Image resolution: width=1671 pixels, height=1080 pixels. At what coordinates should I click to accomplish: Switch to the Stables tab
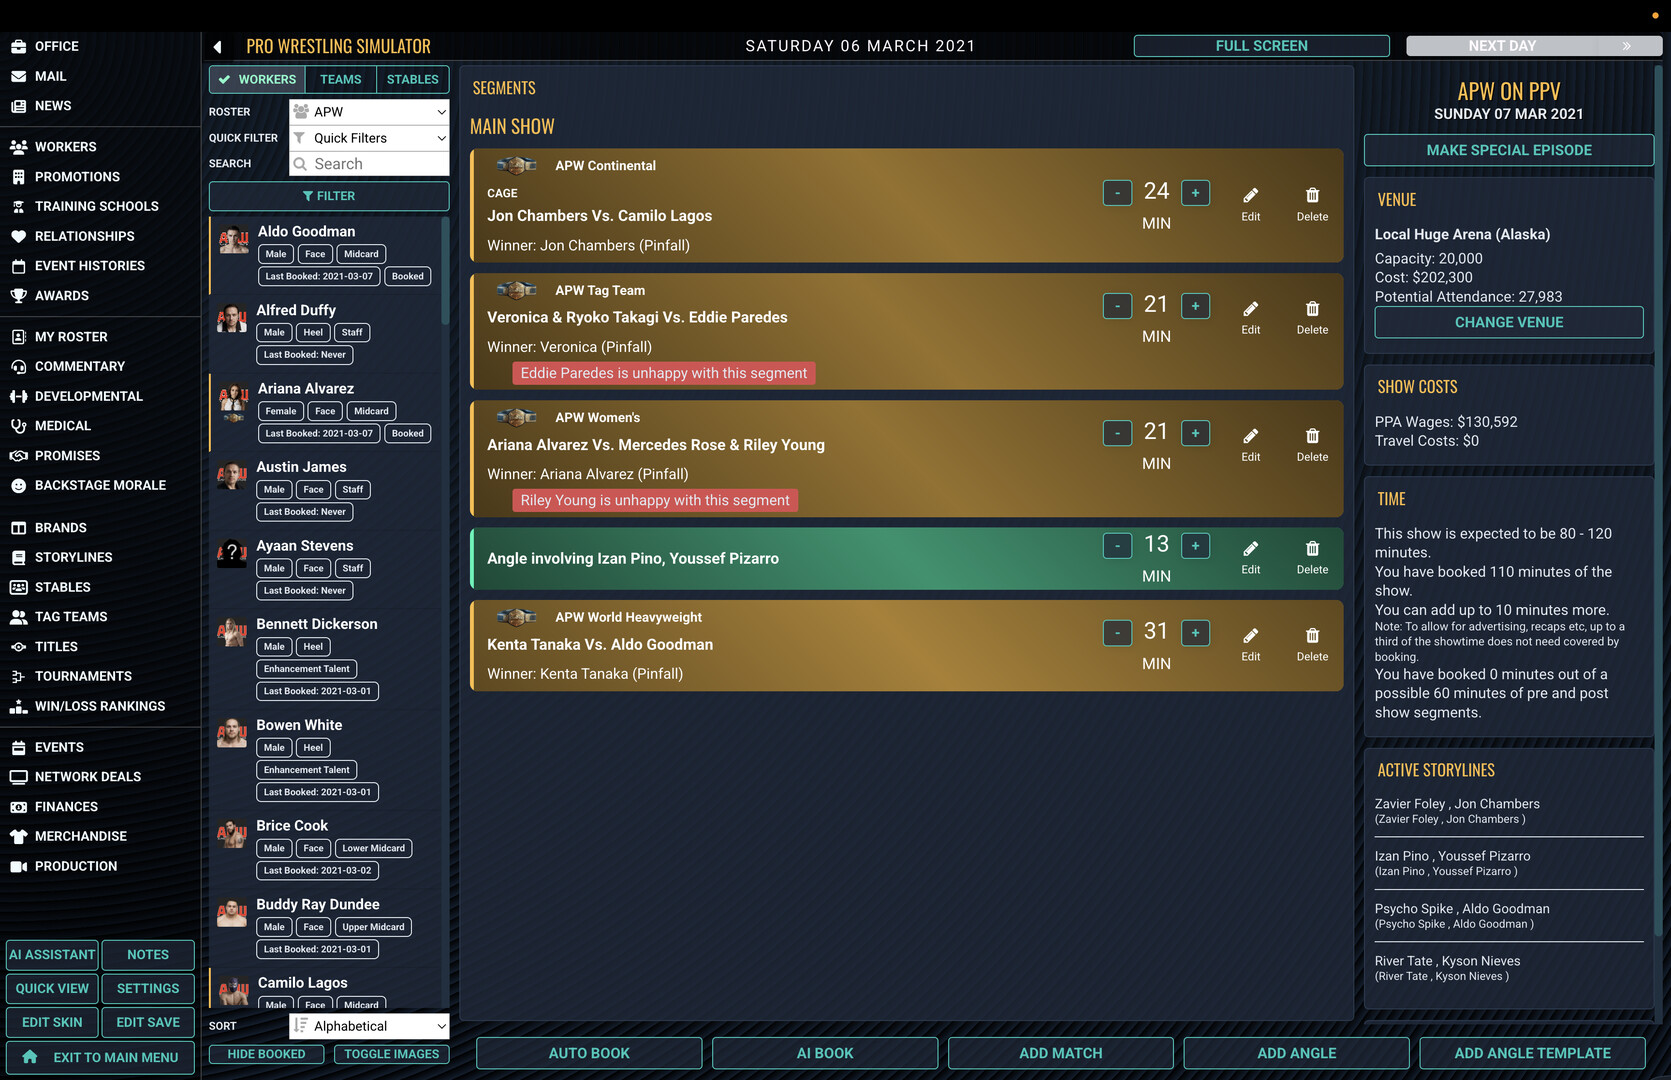click(412, 80)
